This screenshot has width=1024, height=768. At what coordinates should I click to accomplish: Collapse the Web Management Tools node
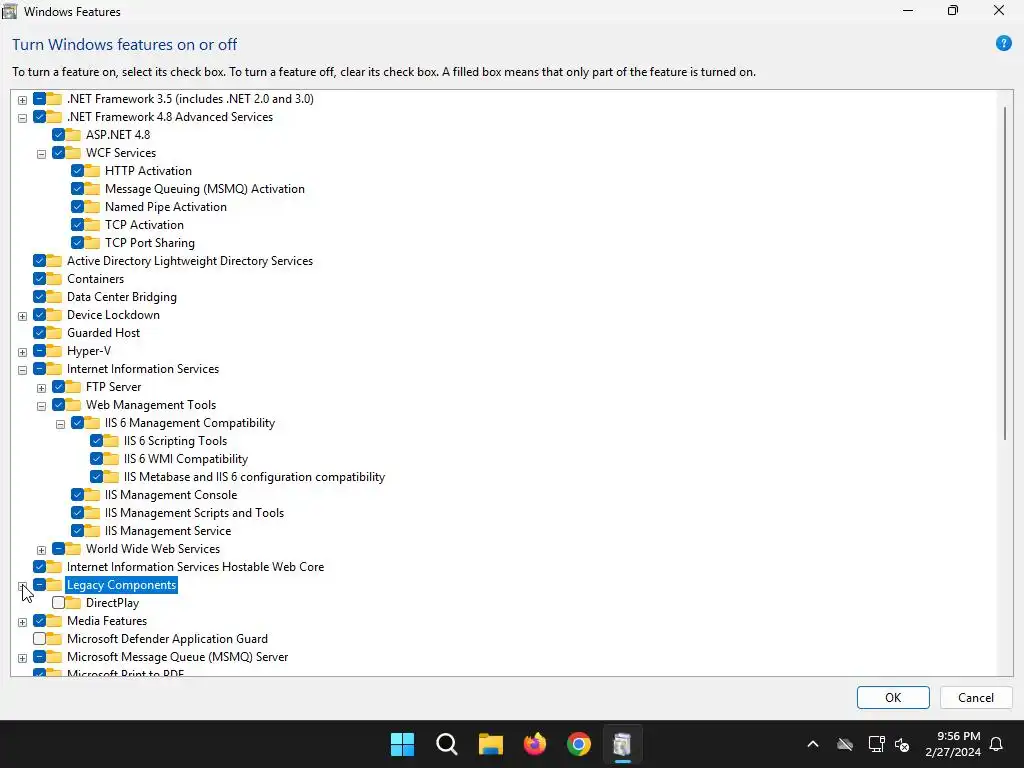[41, 406]
